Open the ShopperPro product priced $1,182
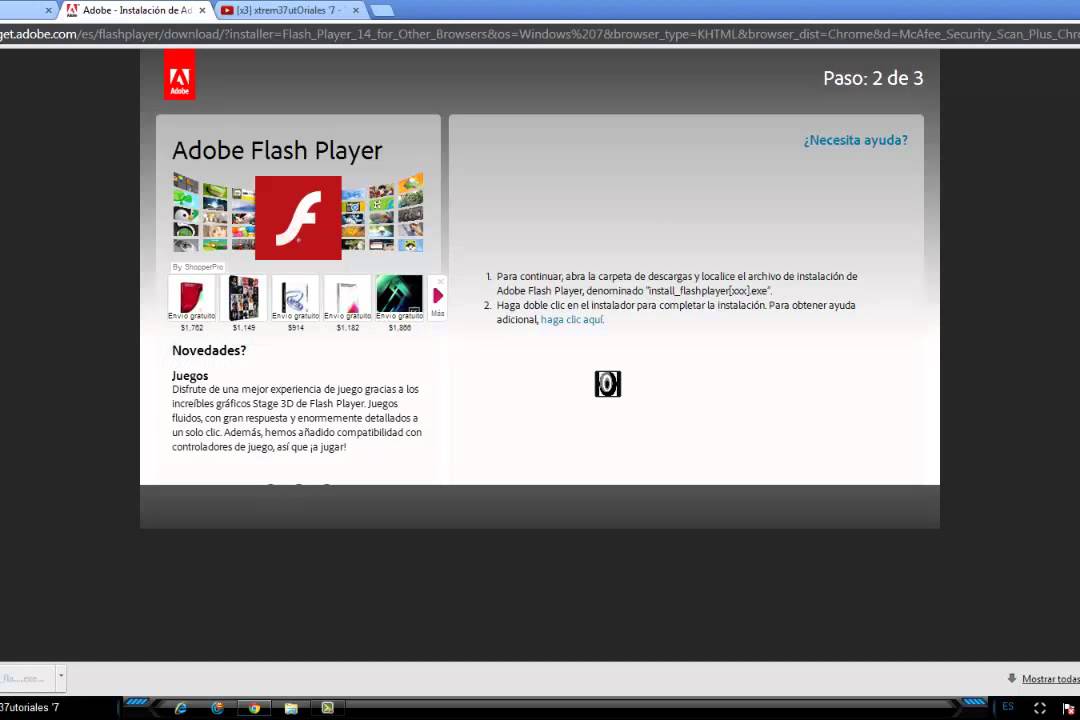The height and width of the screenshot is (720, 1080). (x=348, y=303)
